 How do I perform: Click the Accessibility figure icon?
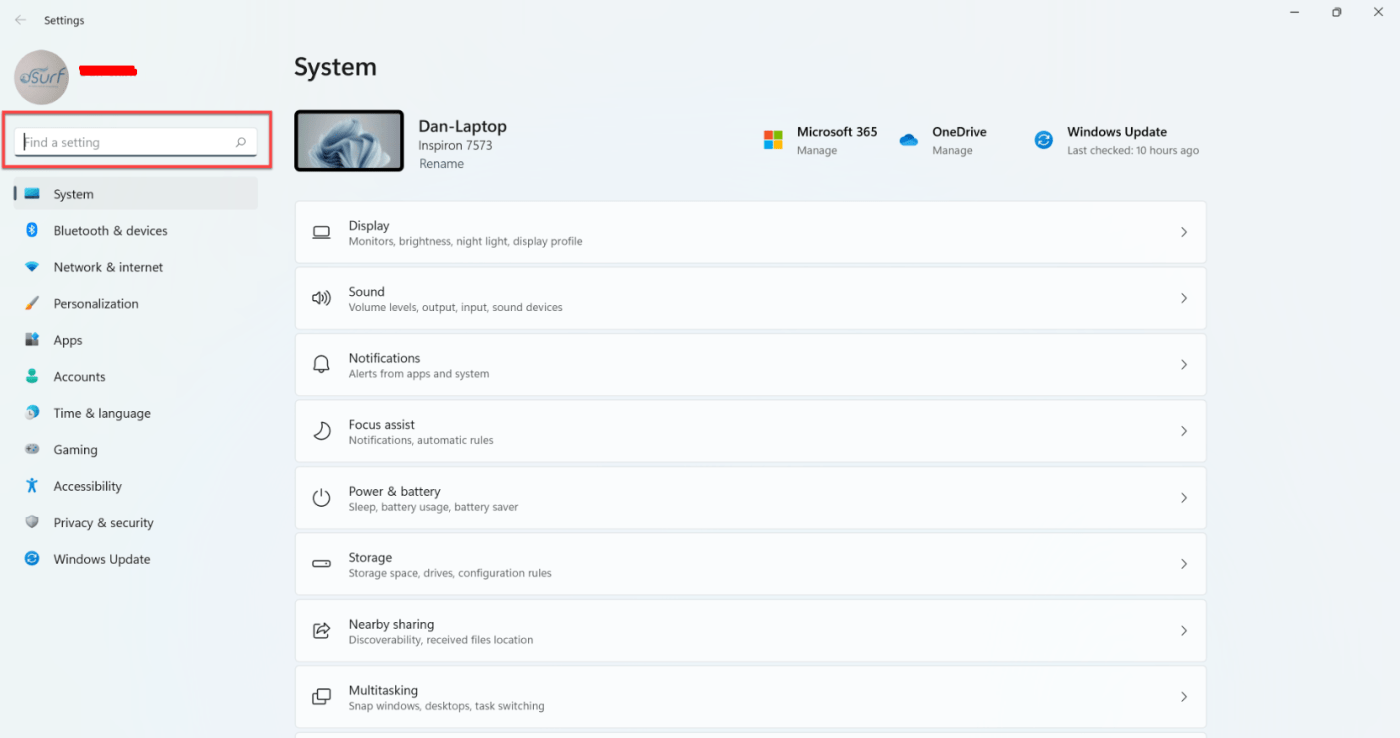coord(32,486)
